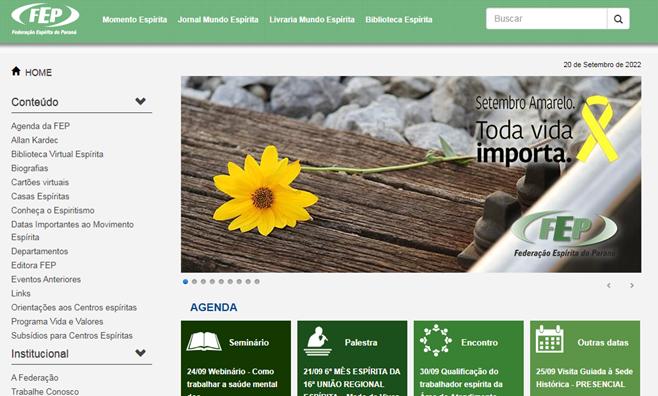Open Biblioteca Virtual Espírita link

tap(57, 154)
